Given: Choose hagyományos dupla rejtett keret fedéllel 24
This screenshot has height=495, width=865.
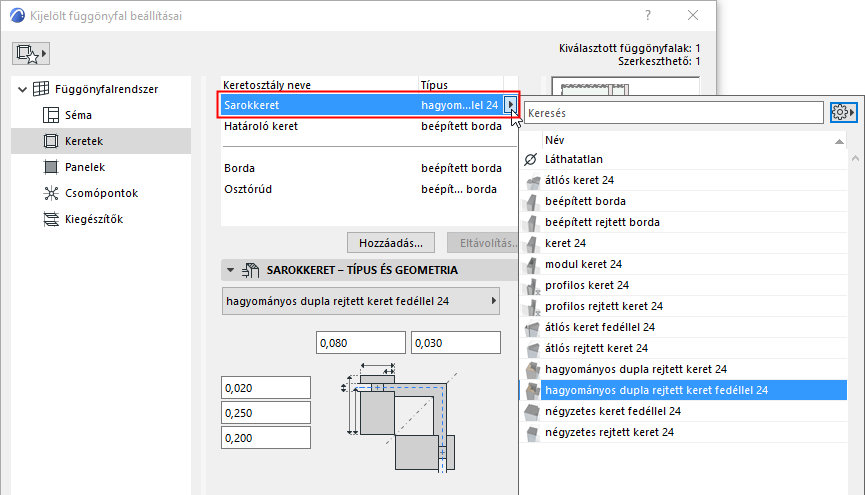Looking at the screenshot, I should coord(684,390).
